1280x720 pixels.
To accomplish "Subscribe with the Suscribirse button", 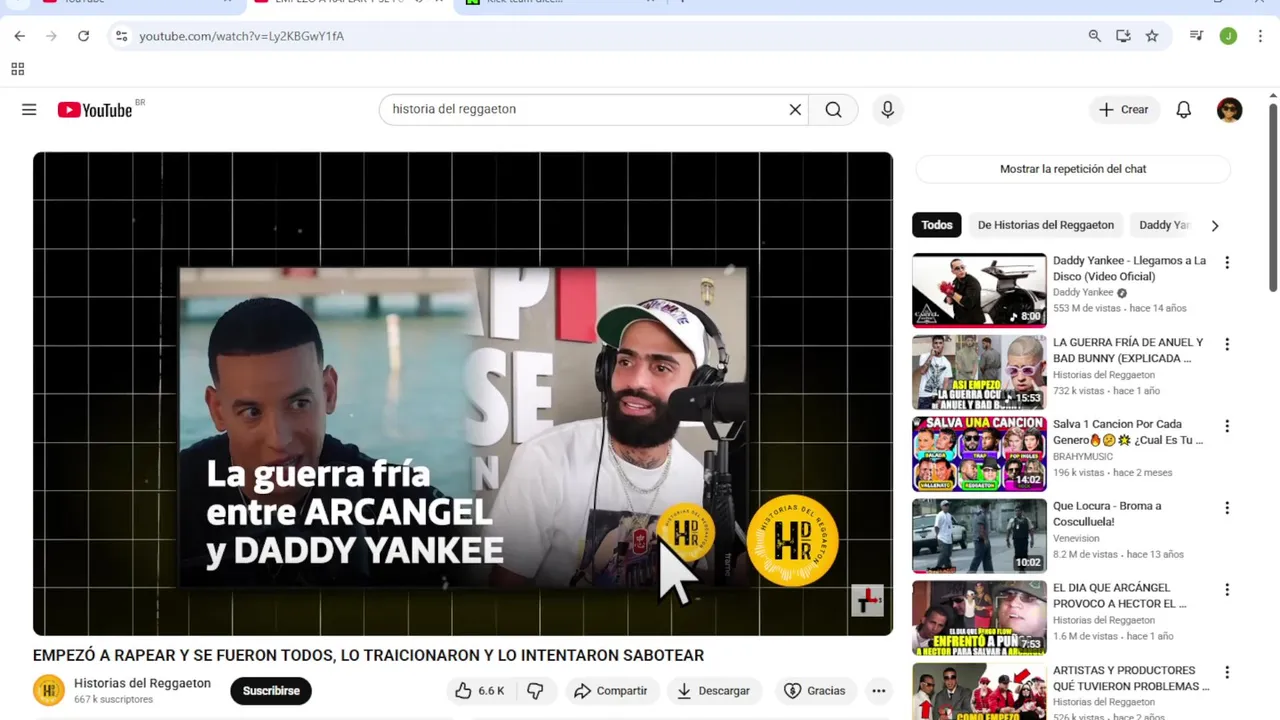I will [271, 691].
